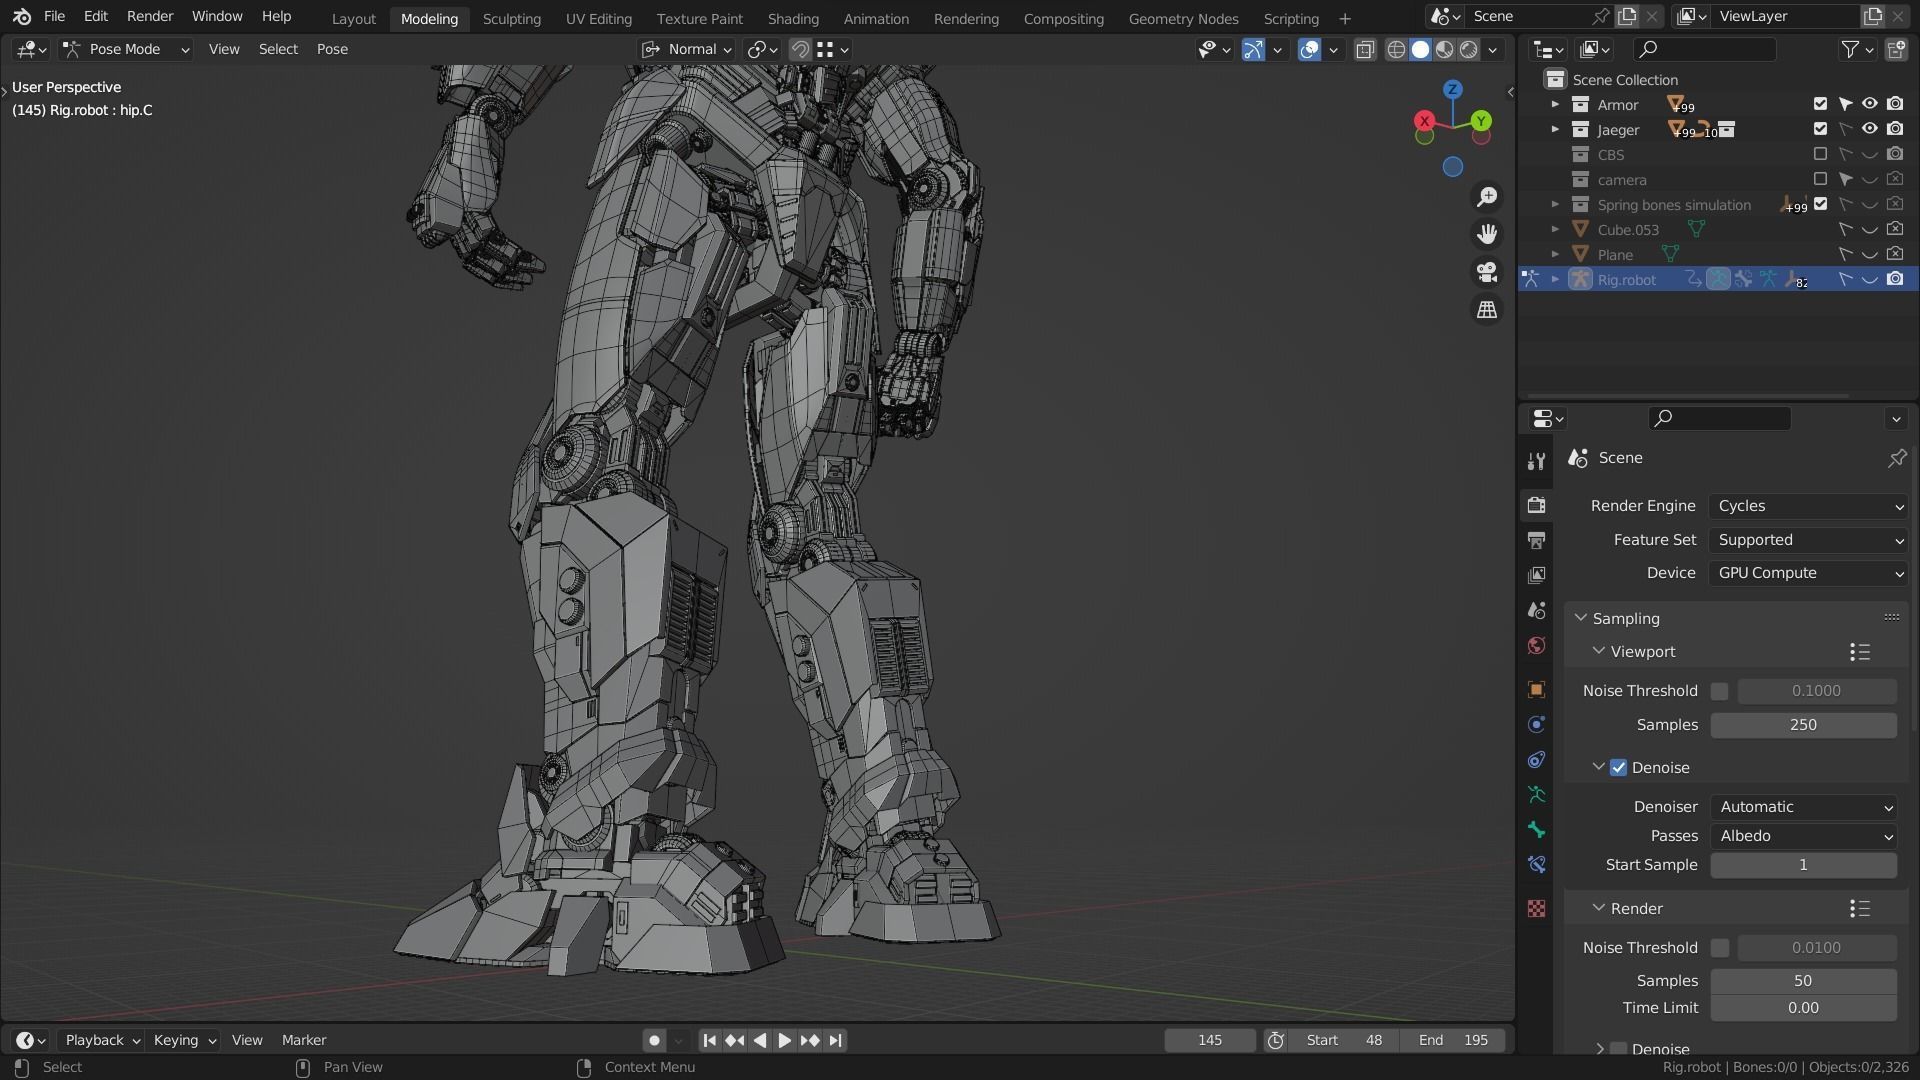Open the World properties tab icon

(x=1537, y=645)
